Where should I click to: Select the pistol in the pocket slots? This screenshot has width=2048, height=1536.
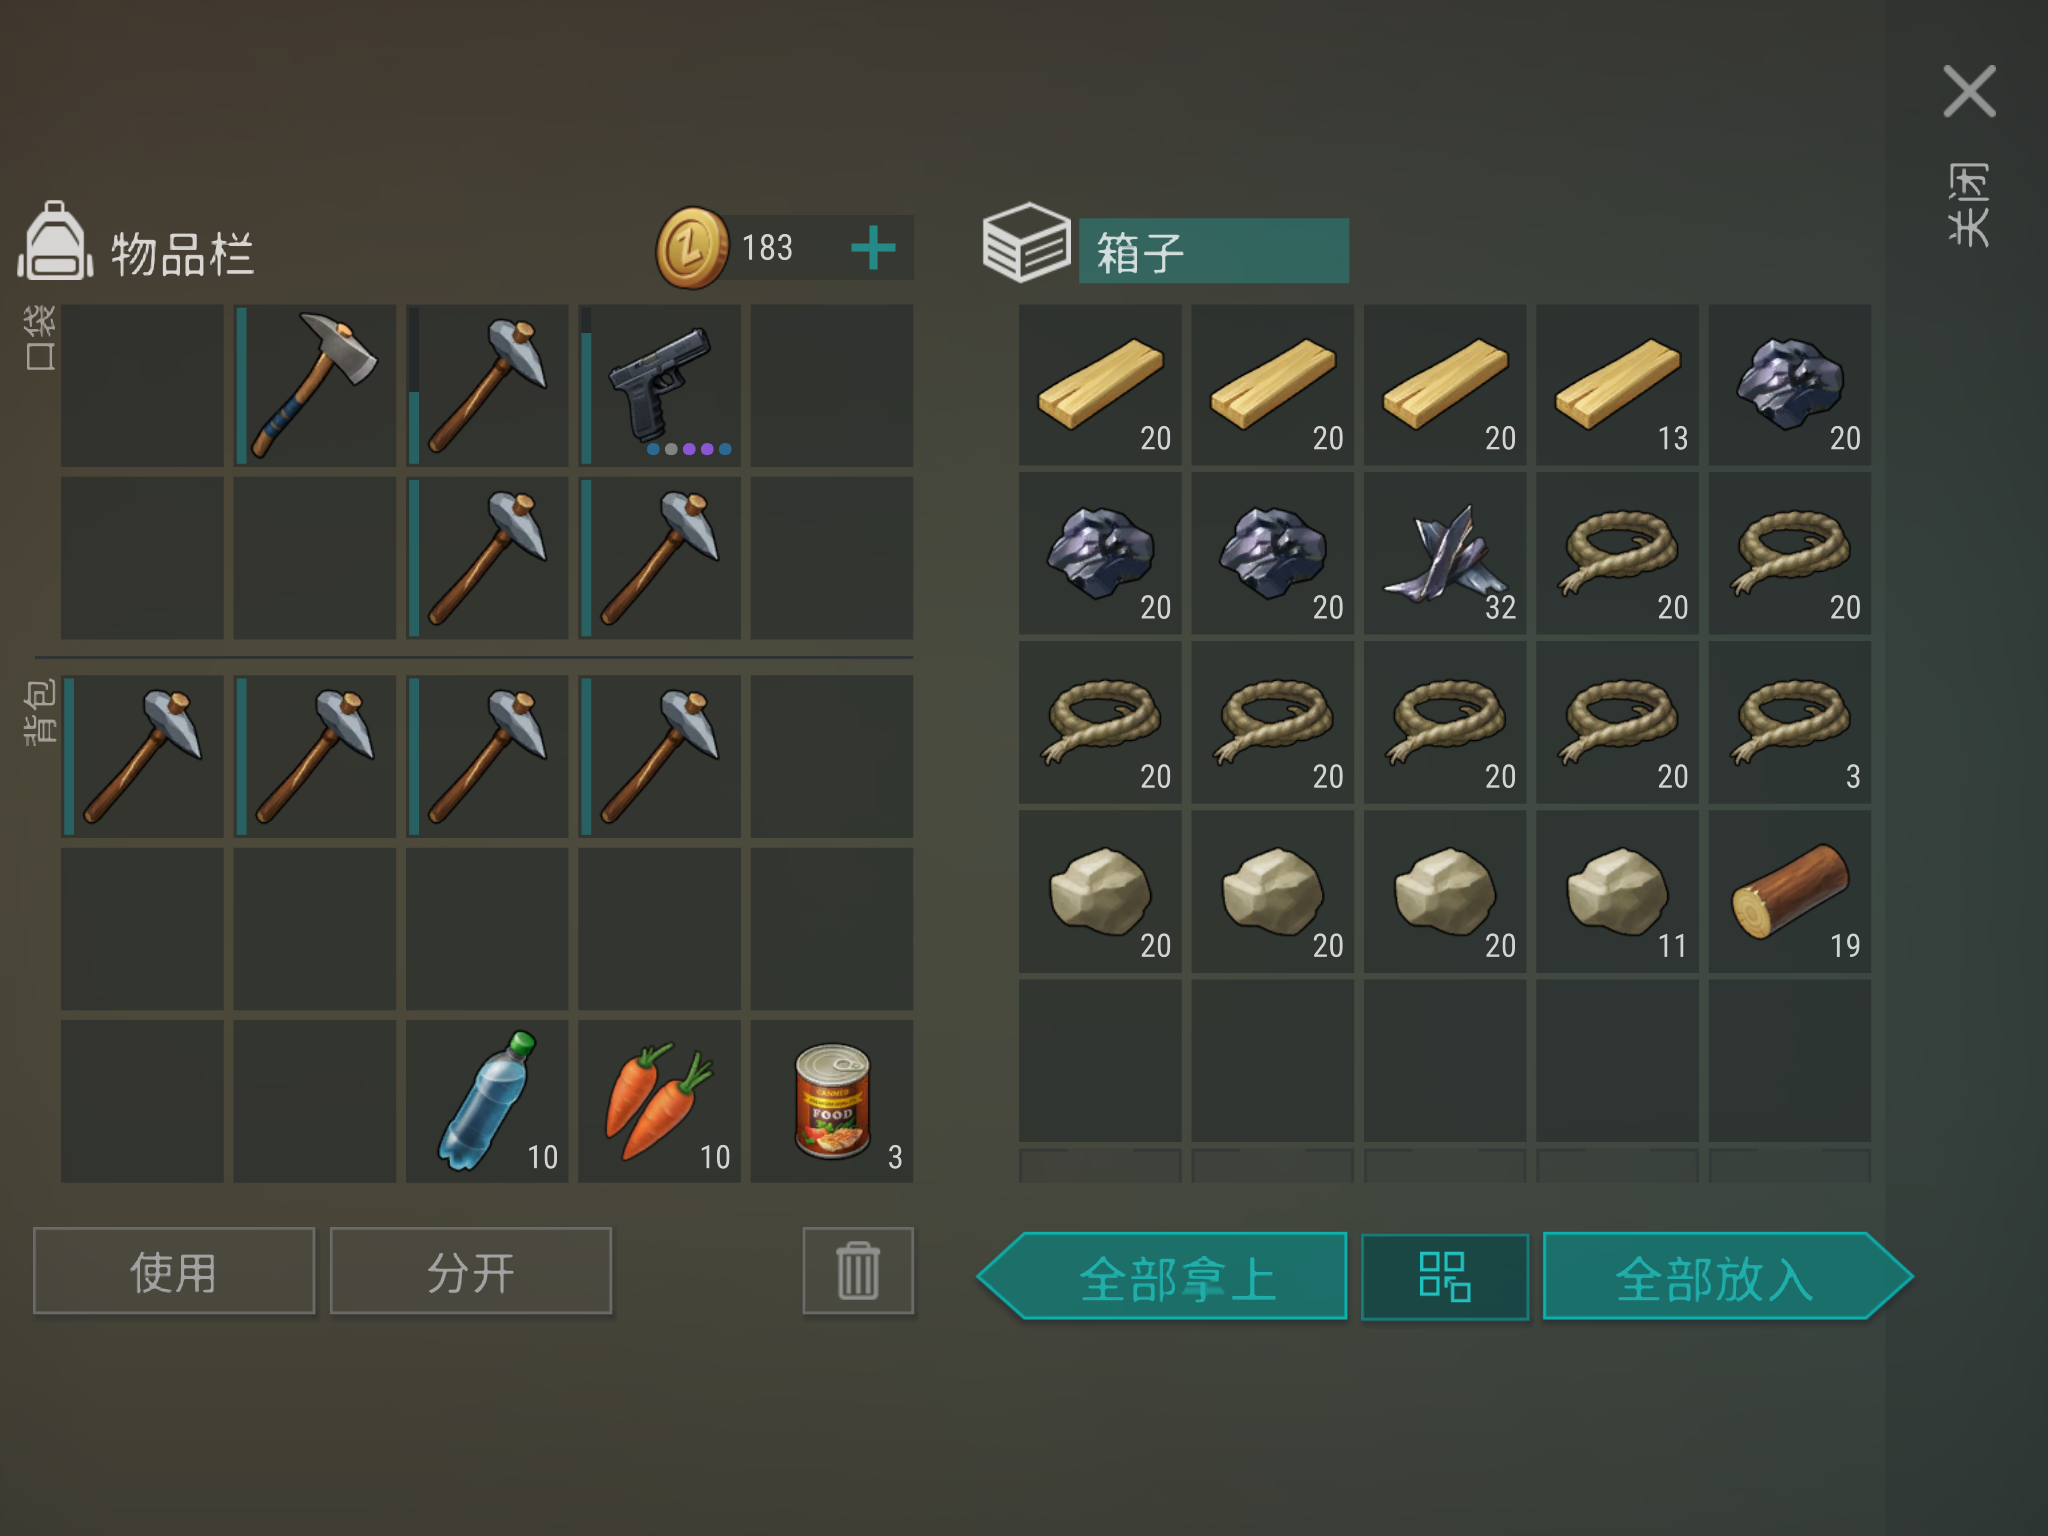pyautogui.click(x=660, y=386)
